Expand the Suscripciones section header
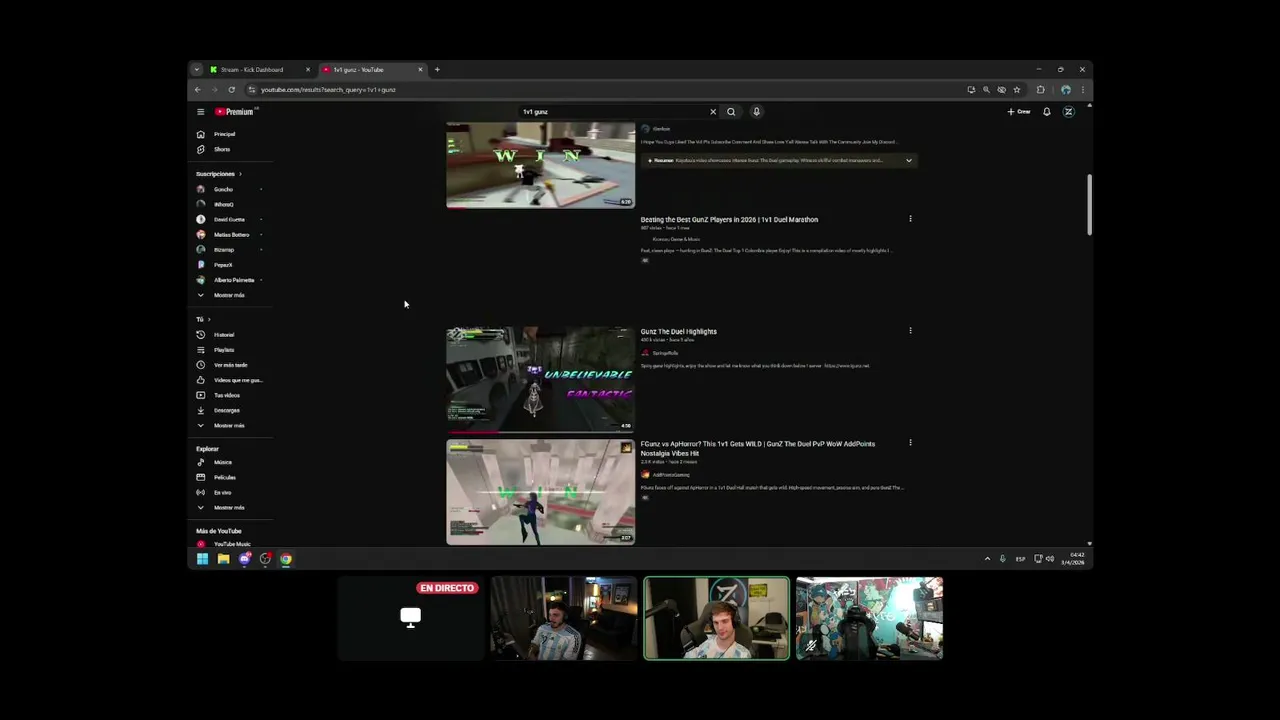This screenshot has height=720, width=1280. 219,174
